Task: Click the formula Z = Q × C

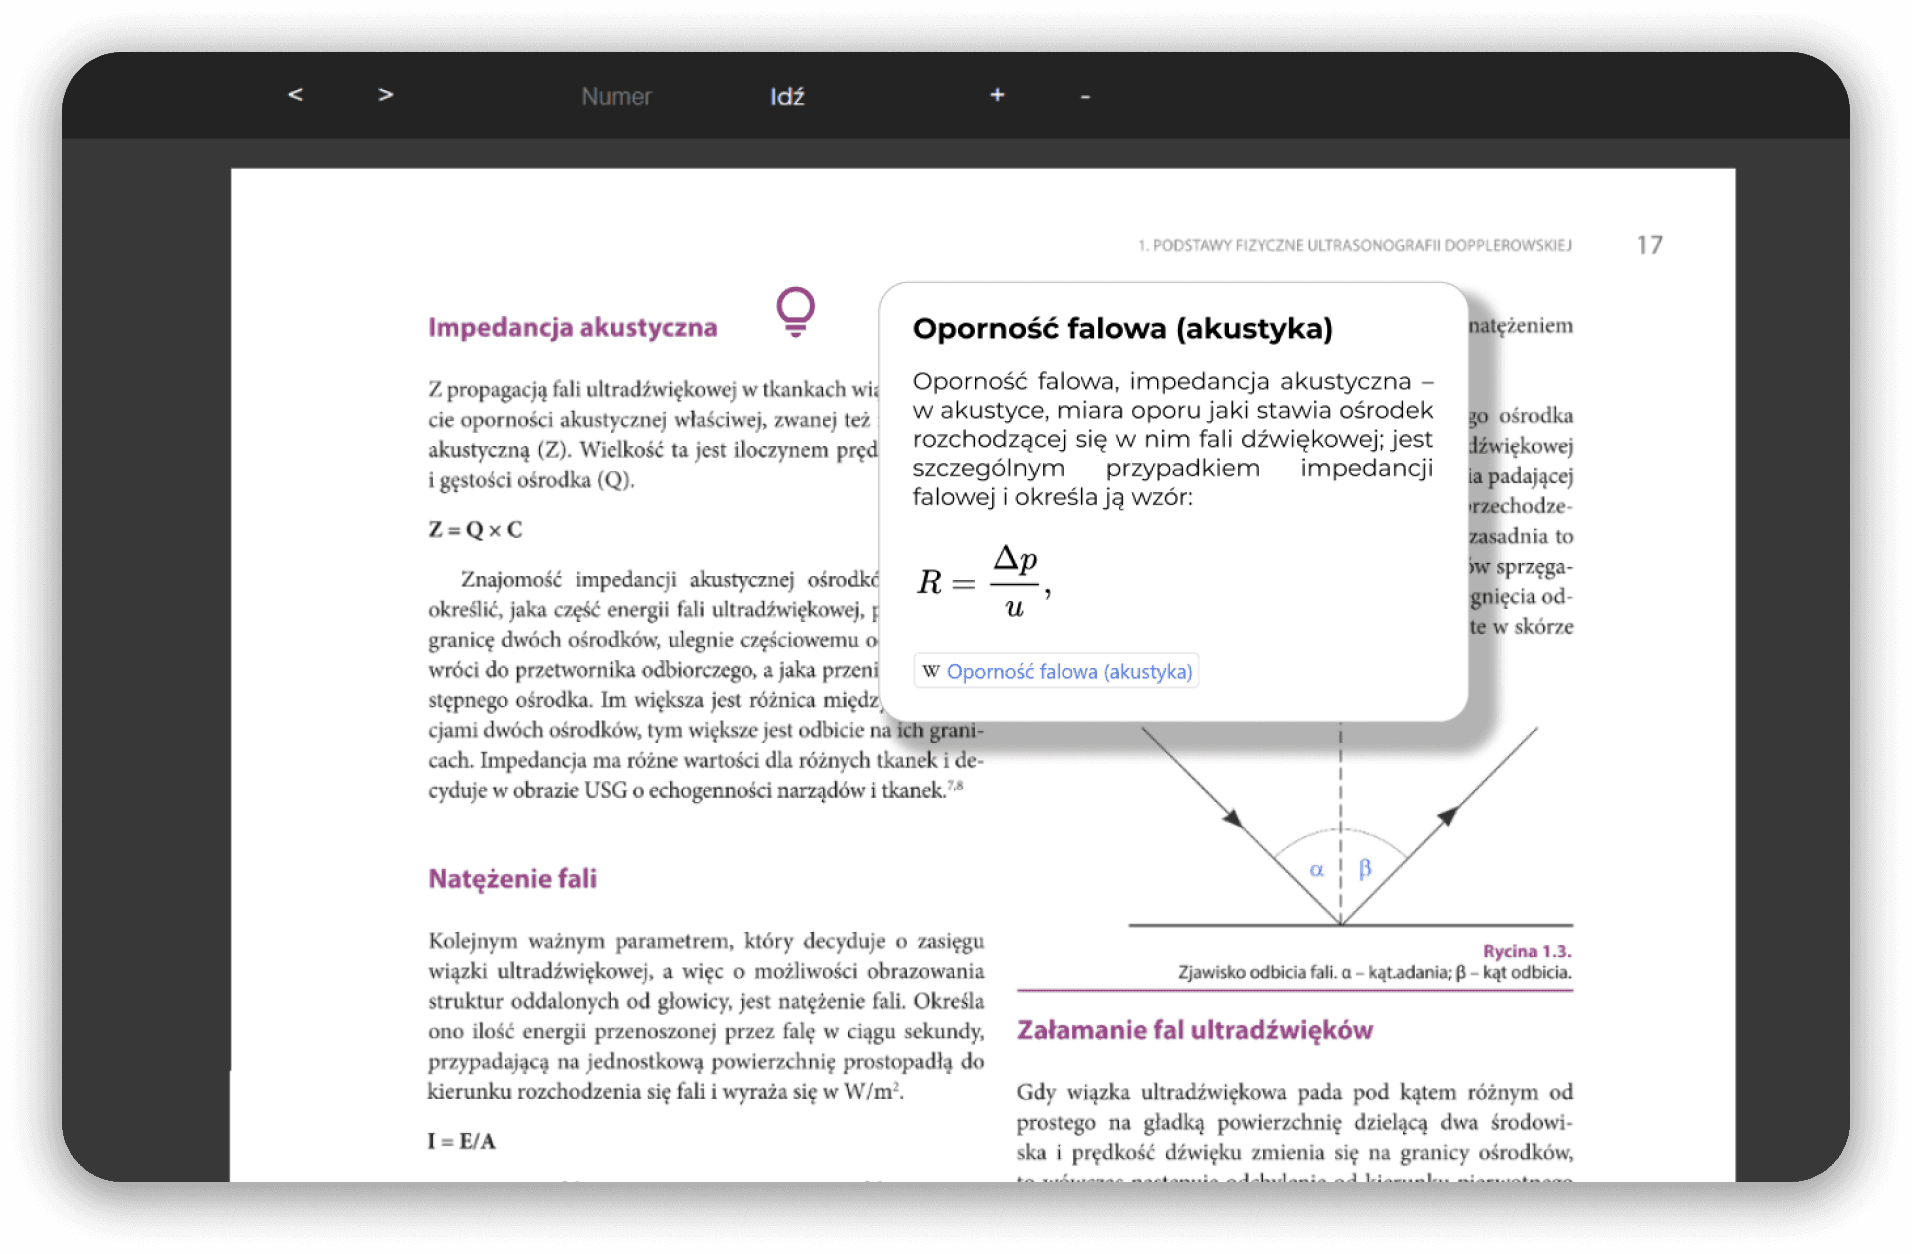Action: coord(475,529)
